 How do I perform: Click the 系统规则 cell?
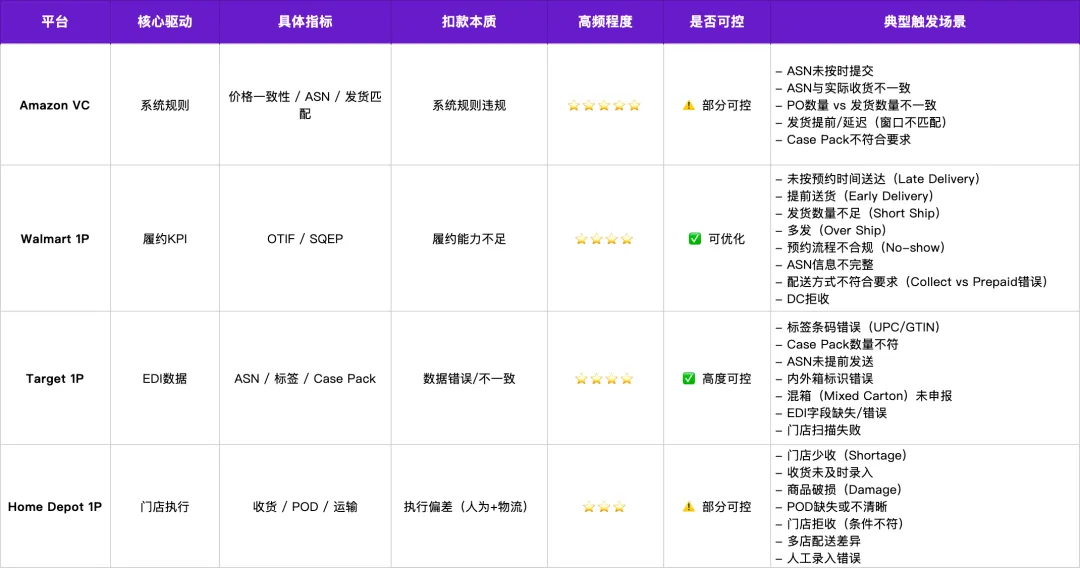coord(165,105)
